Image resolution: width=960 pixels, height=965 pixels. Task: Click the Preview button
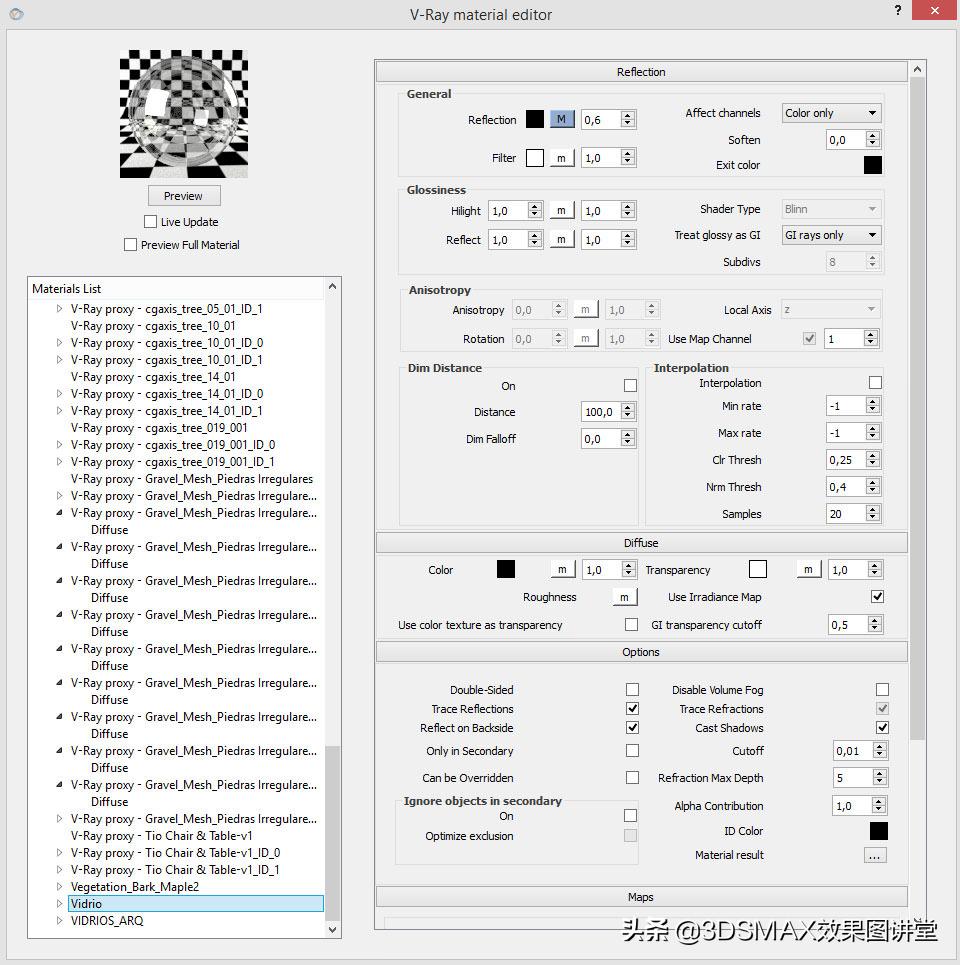pos(183,196)
